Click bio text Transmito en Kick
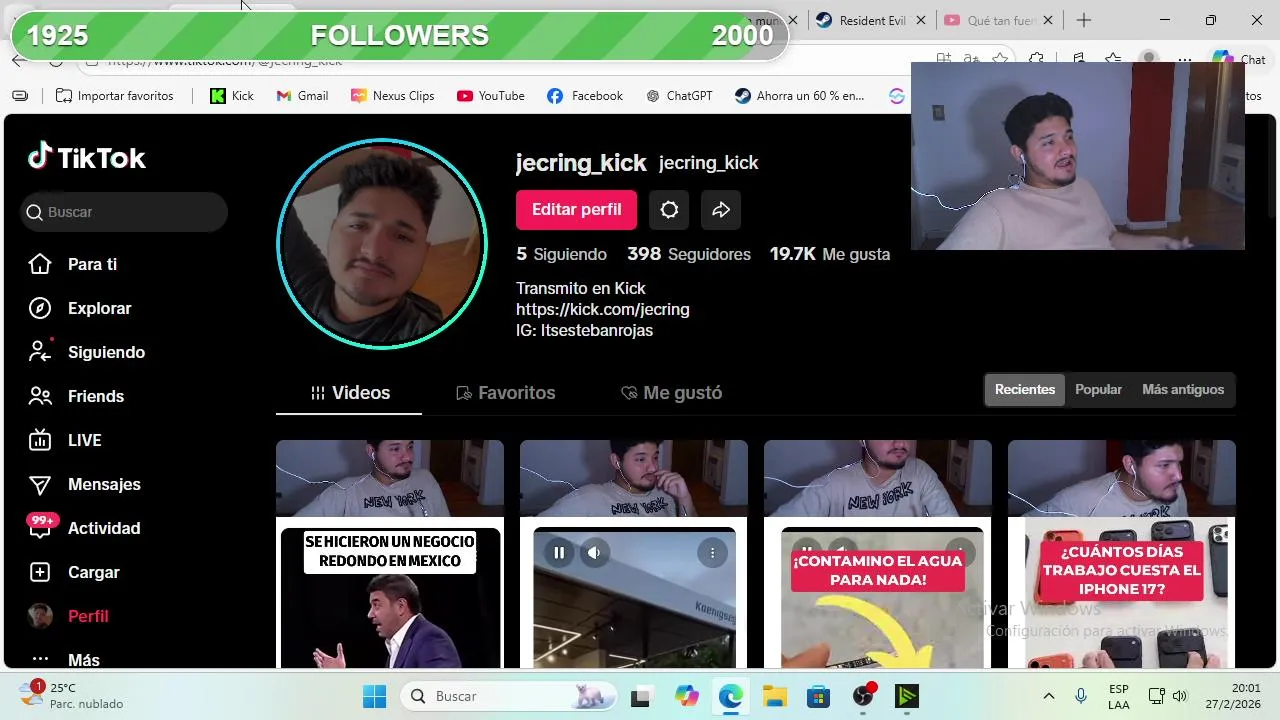 (x=581, y=288)
